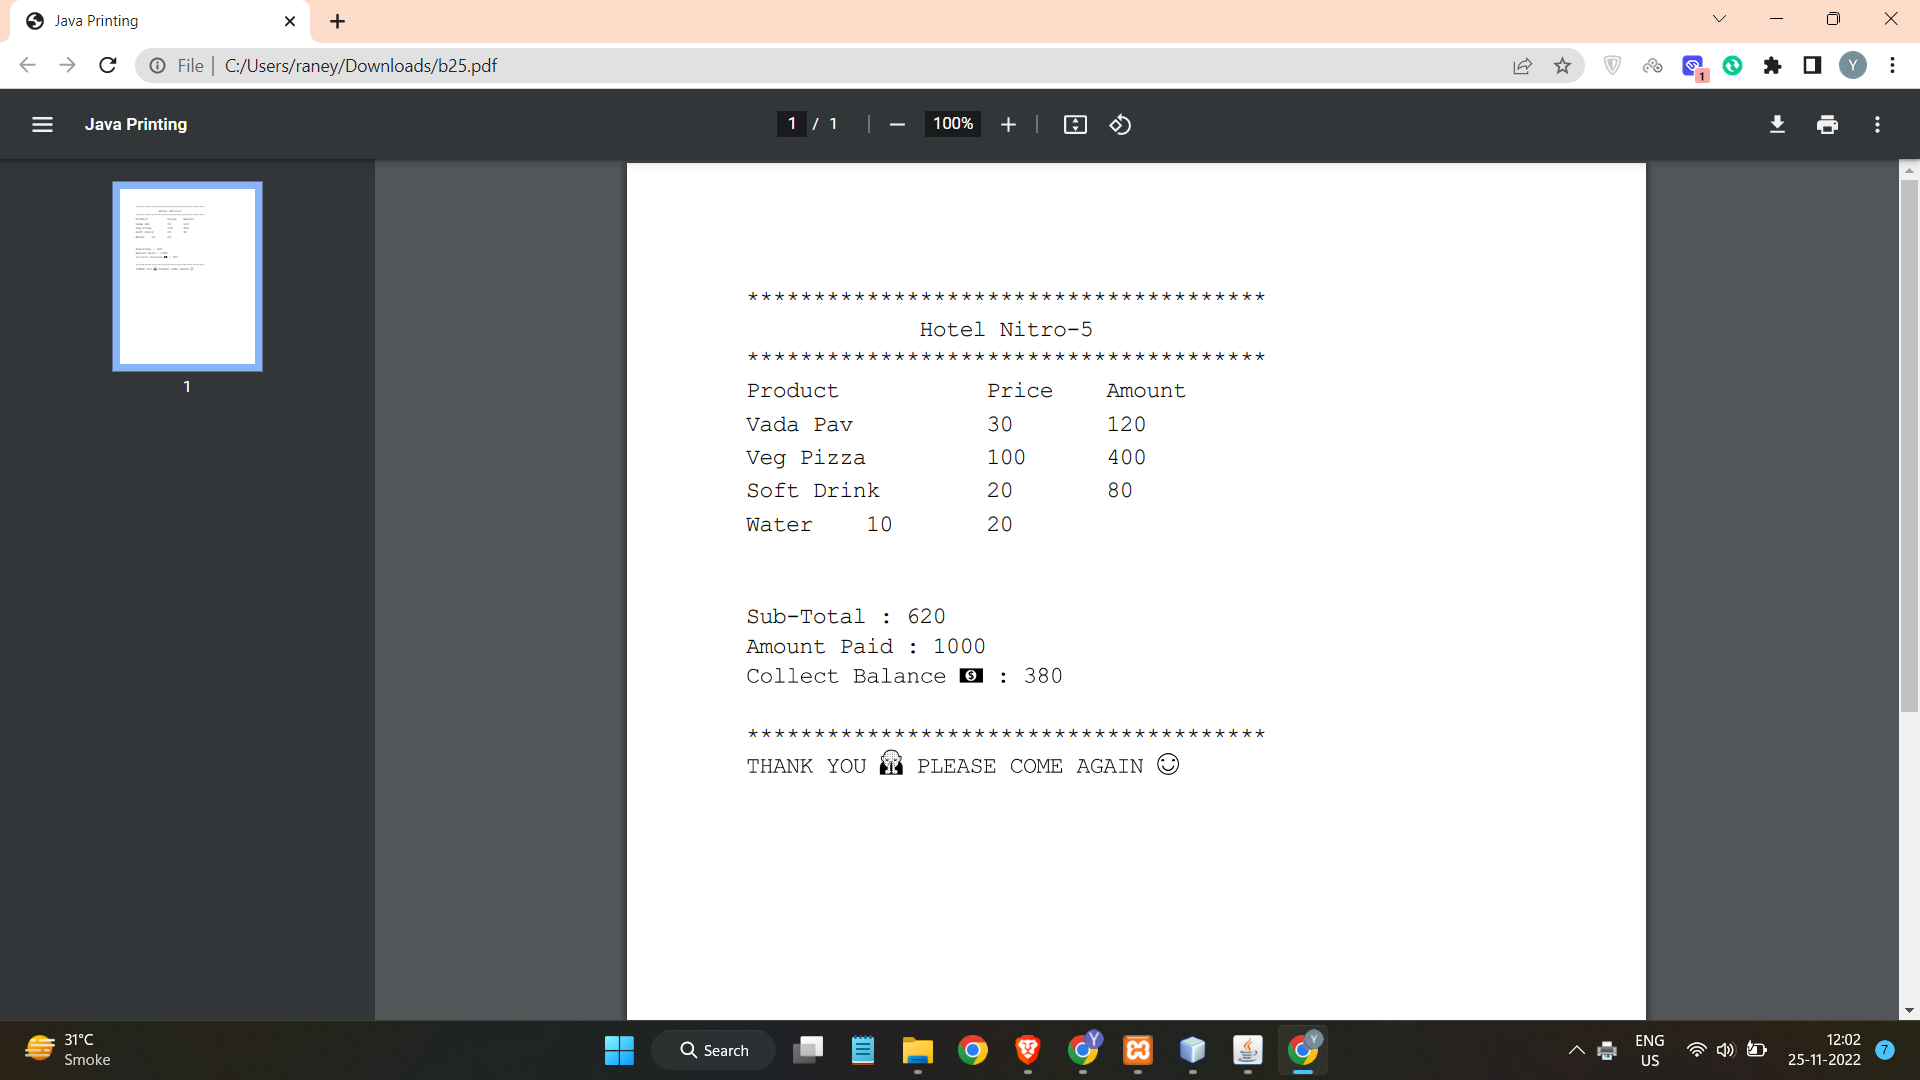Screen dimensions: 1920x1080
Task: Rotate the PDF counterclockwise
Action: coord(1120,124)
